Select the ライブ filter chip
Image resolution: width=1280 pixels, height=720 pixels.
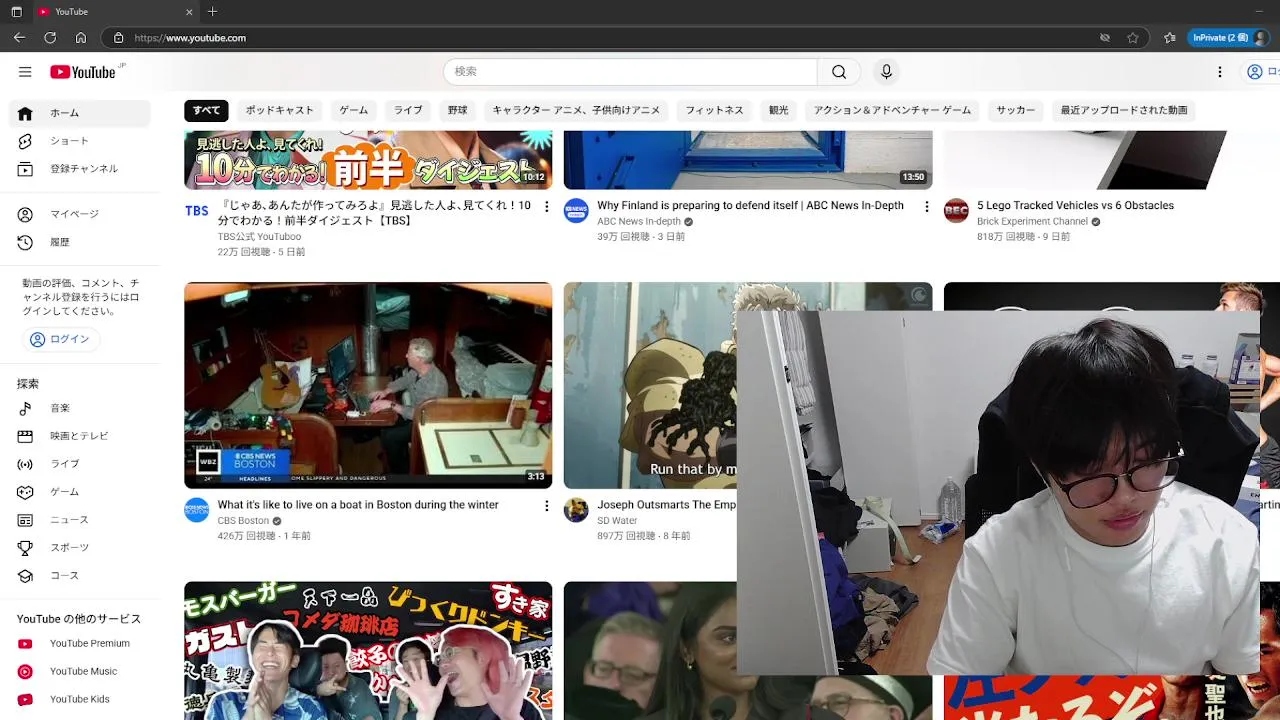coord(408,110)
